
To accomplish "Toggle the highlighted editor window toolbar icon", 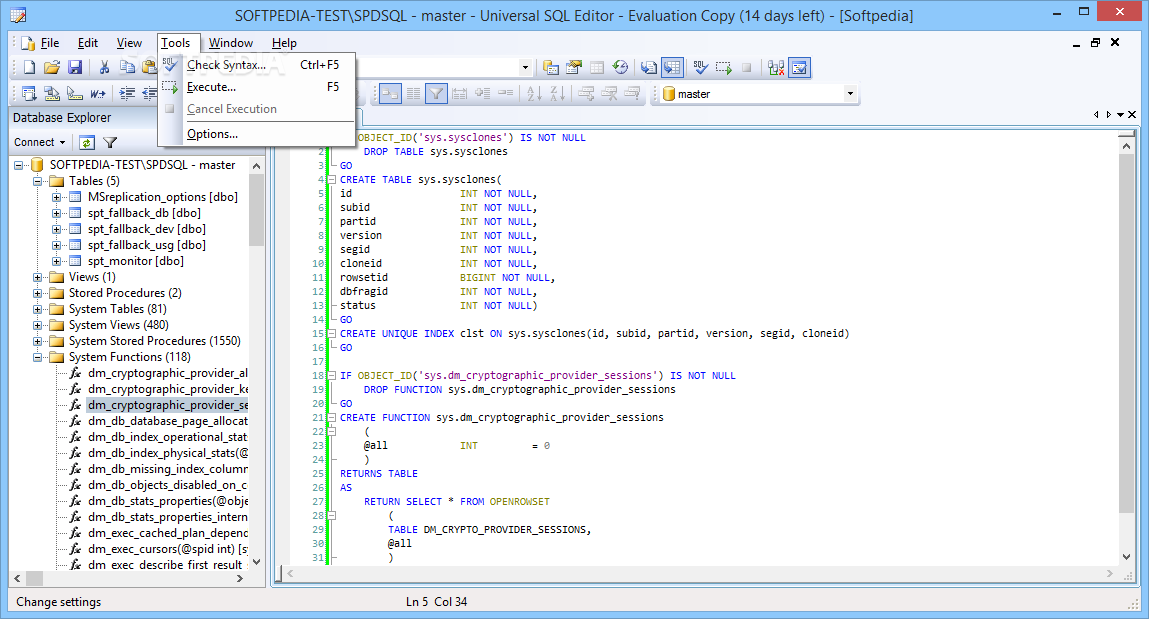I will (x=799, y=67).
